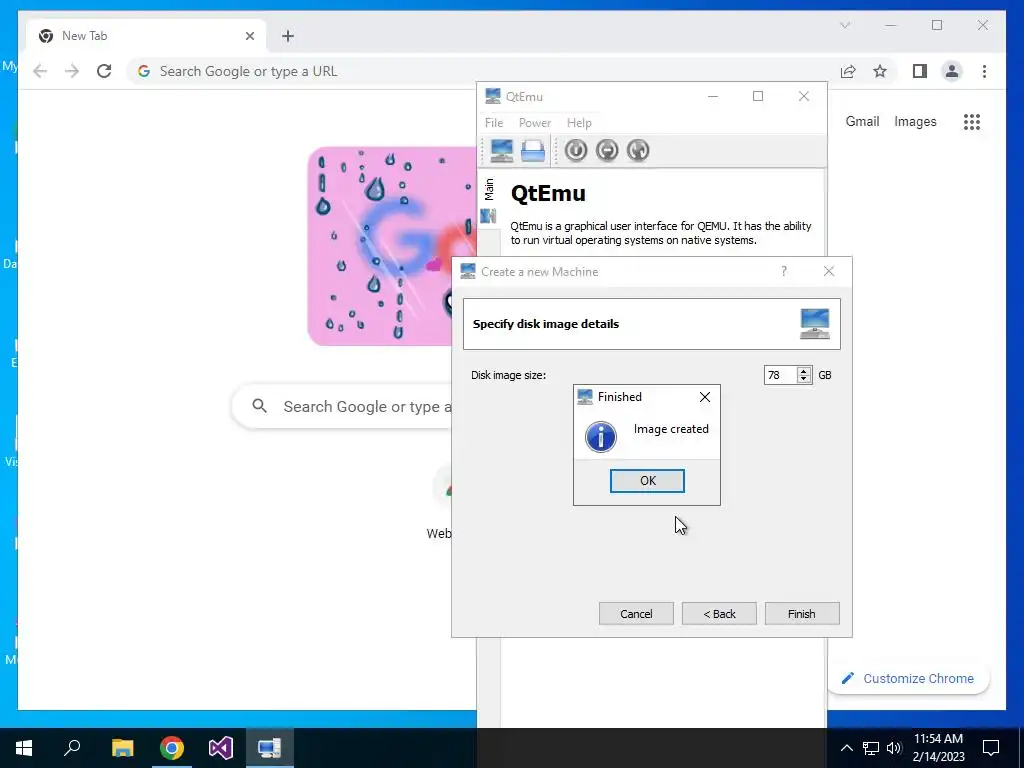The height and width of the screenshot is (768, 1024).
Task: Click the pause machine icon in QtEmu toolbar
Action: [607, 151]
